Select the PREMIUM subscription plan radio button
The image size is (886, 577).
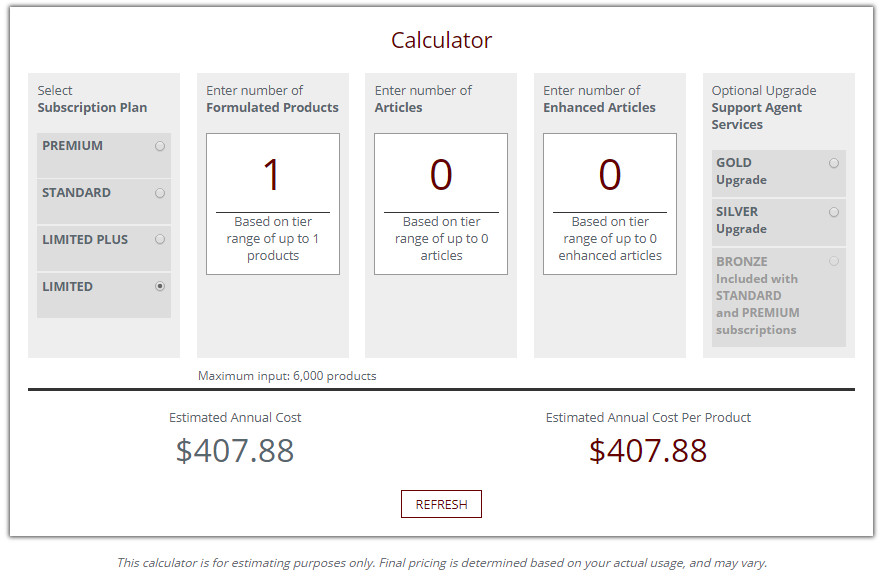(160, 146)
